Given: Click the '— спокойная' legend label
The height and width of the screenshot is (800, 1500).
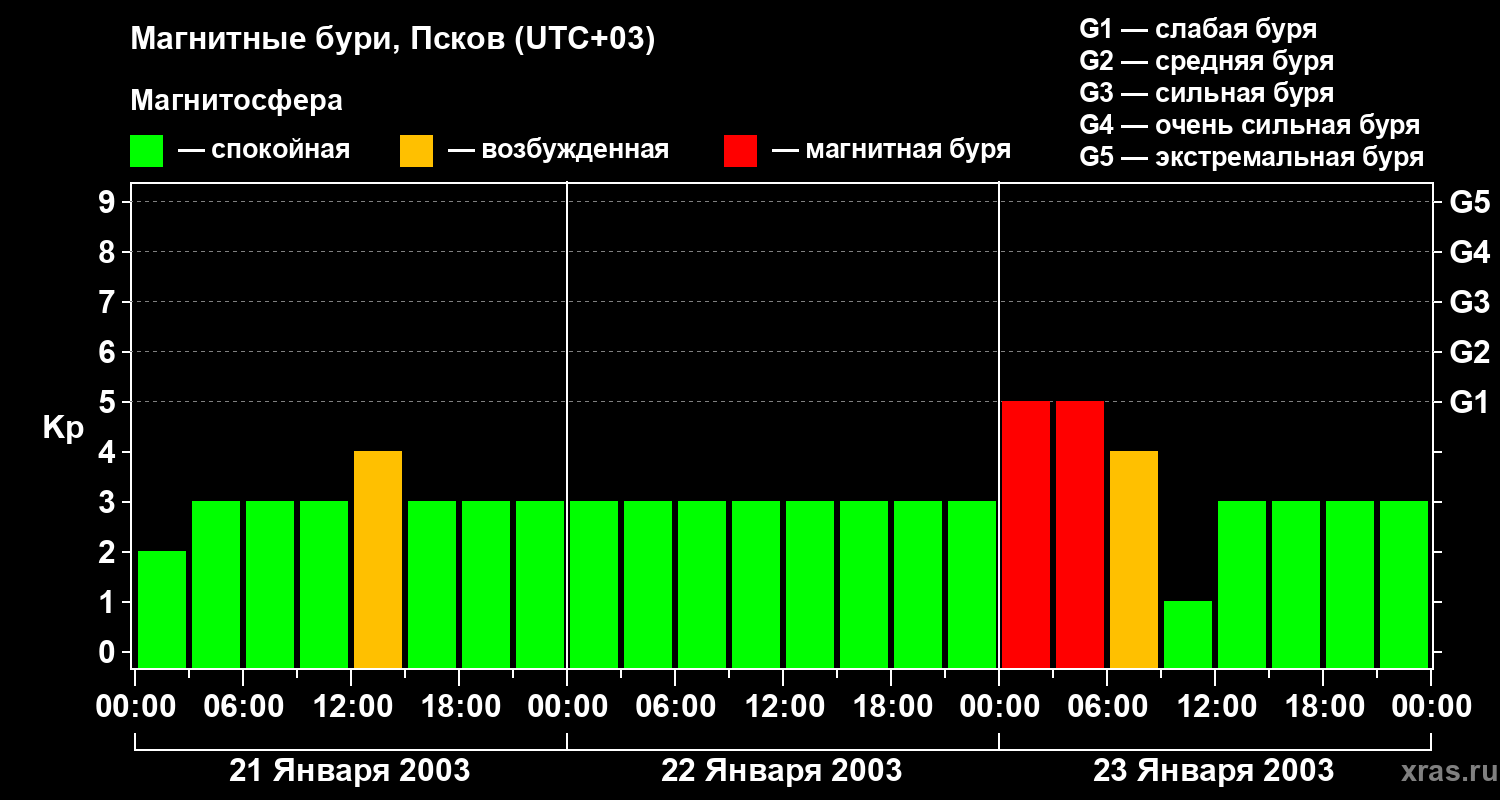Looking at the screenshot, I should pos(264,151).
